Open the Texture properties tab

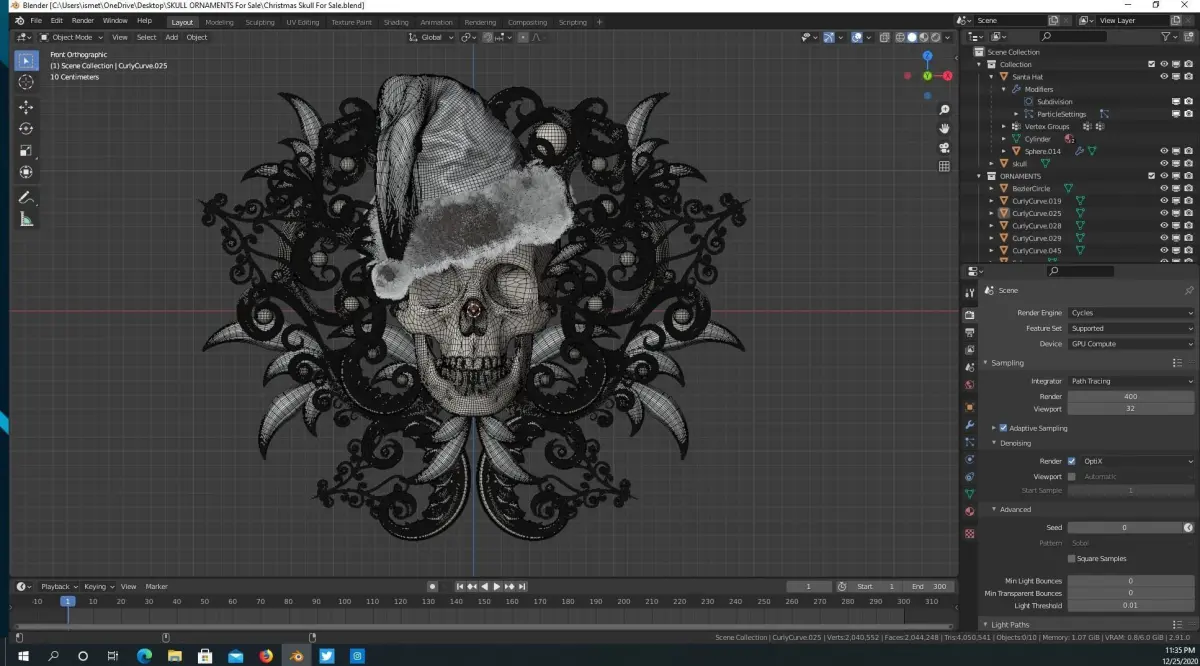tap(969, 534)
